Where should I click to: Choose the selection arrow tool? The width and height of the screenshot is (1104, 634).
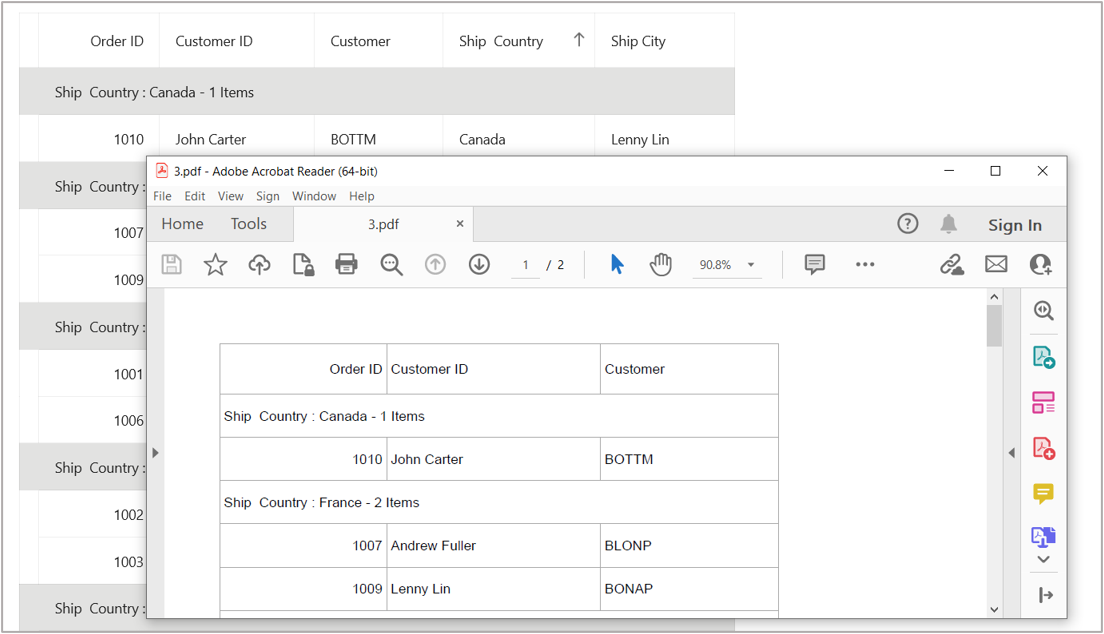tap(617, 265)
